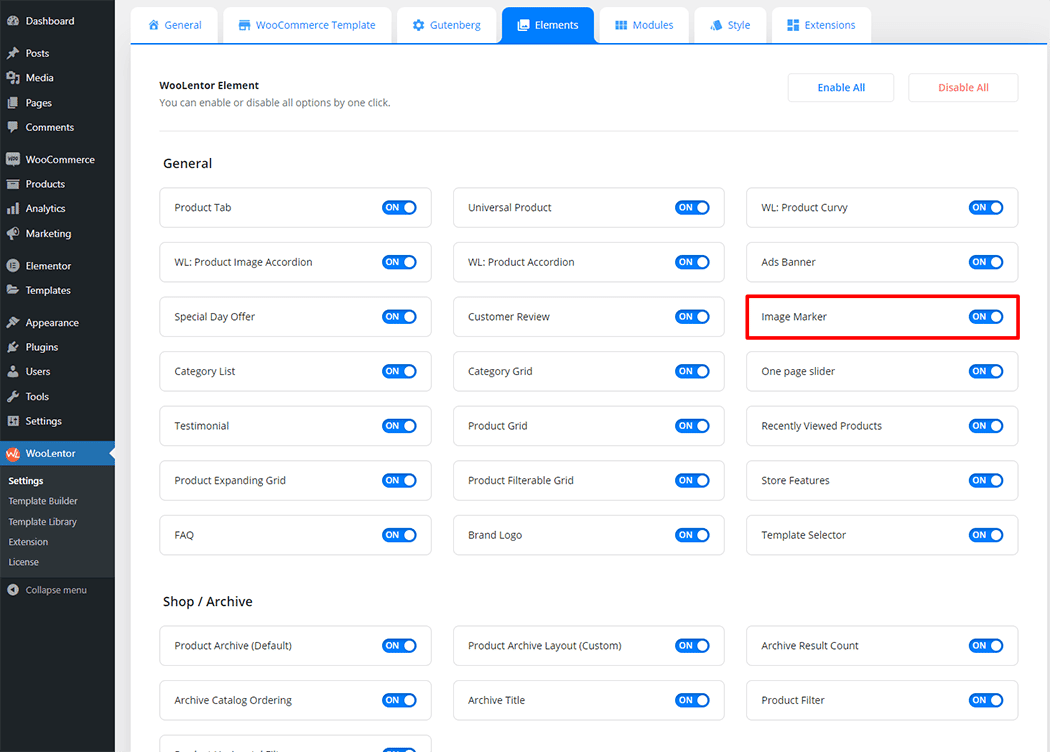Open the WooCommerce menu item
Viewport: 1050px width, 752px height.
(x=58, y=159)
